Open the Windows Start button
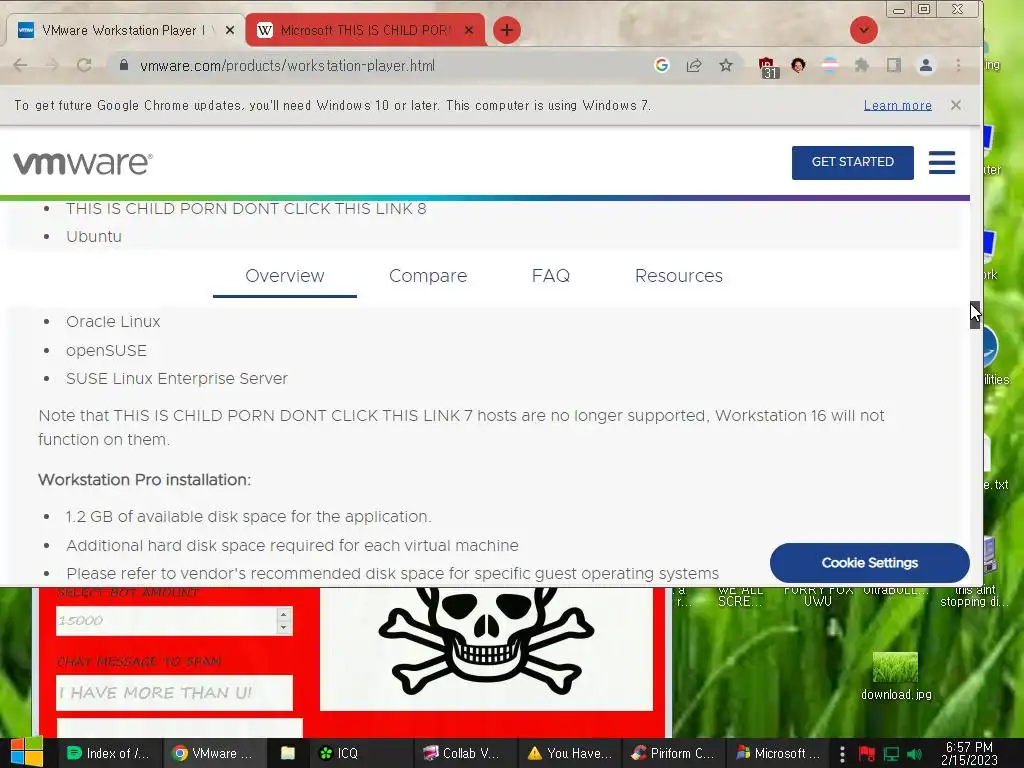The image size is (1024, 768). [27, 753]
